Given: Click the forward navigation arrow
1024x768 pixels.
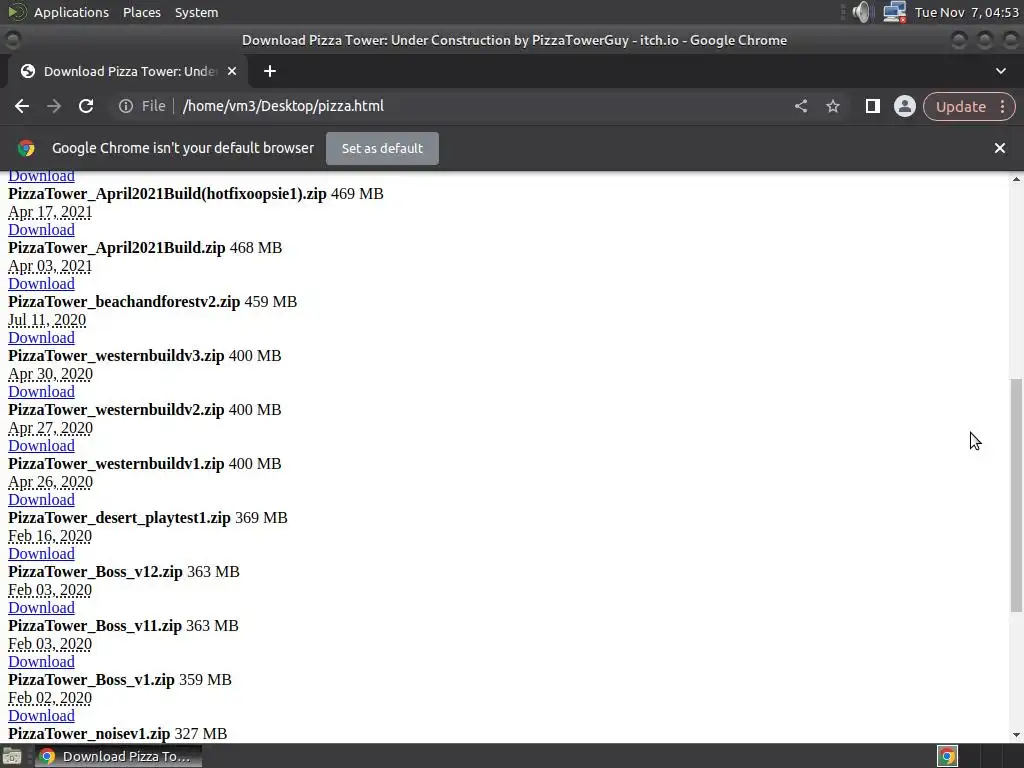Looking at the screenshot, I should [54, 106].
